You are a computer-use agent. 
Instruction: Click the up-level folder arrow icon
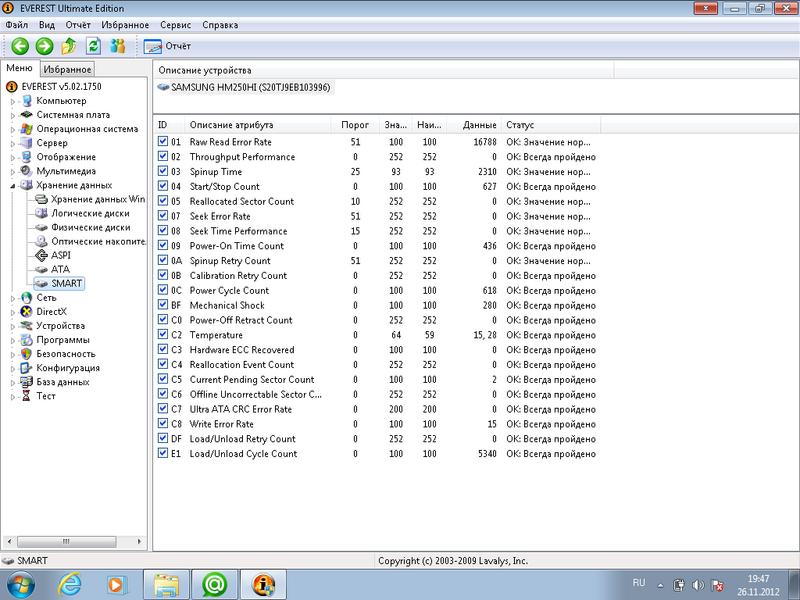point(69,46)
